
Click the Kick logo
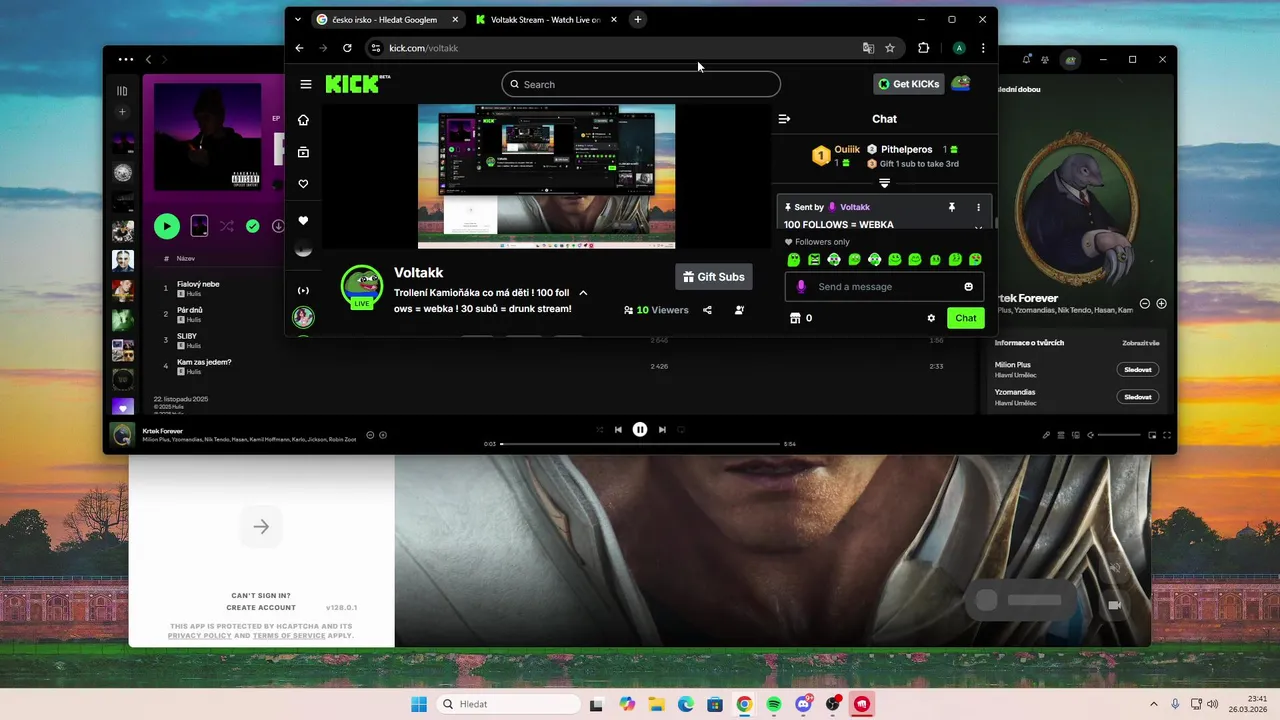coord(357,84)
